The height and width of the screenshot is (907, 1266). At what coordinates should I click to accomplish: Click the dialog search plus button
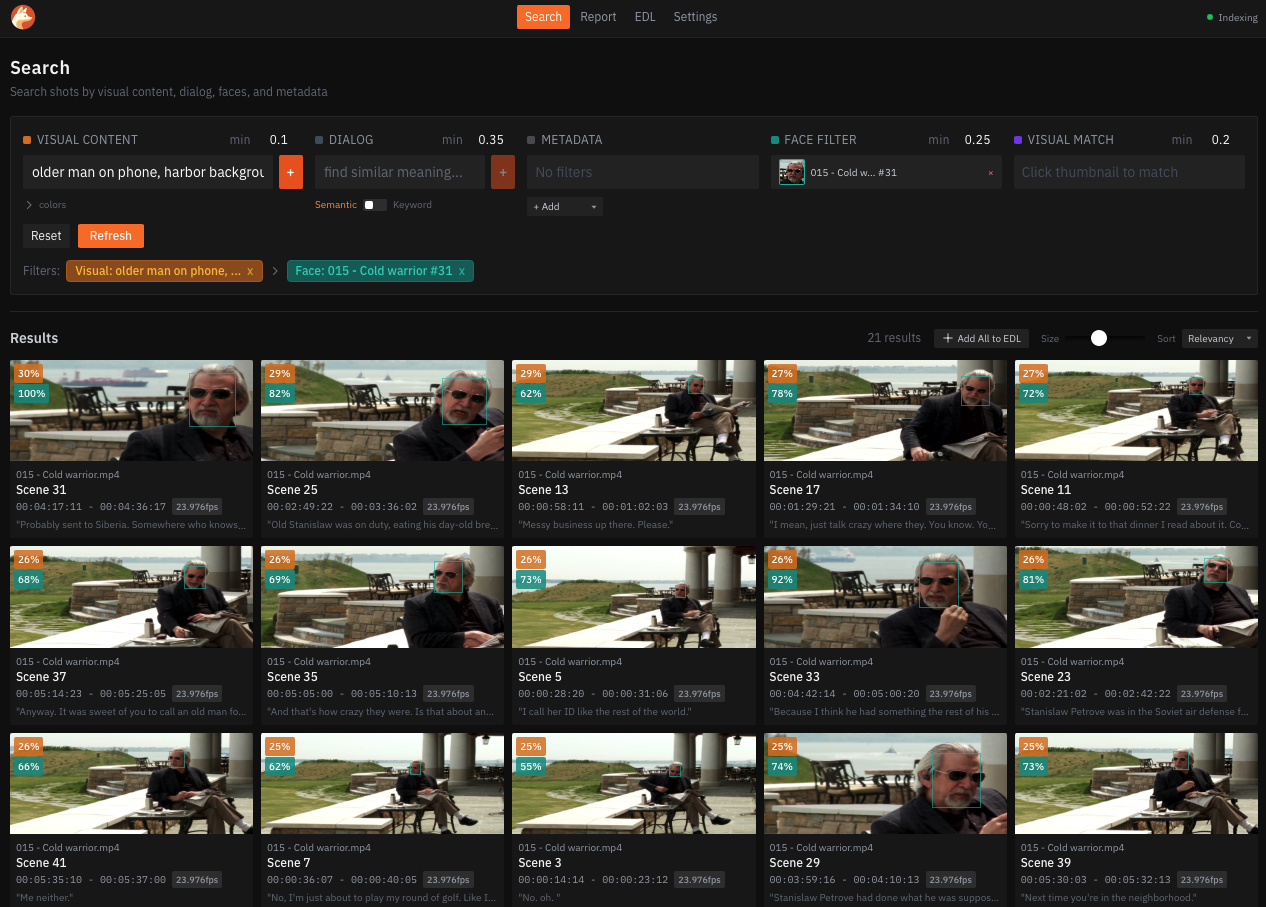point(503,172)
